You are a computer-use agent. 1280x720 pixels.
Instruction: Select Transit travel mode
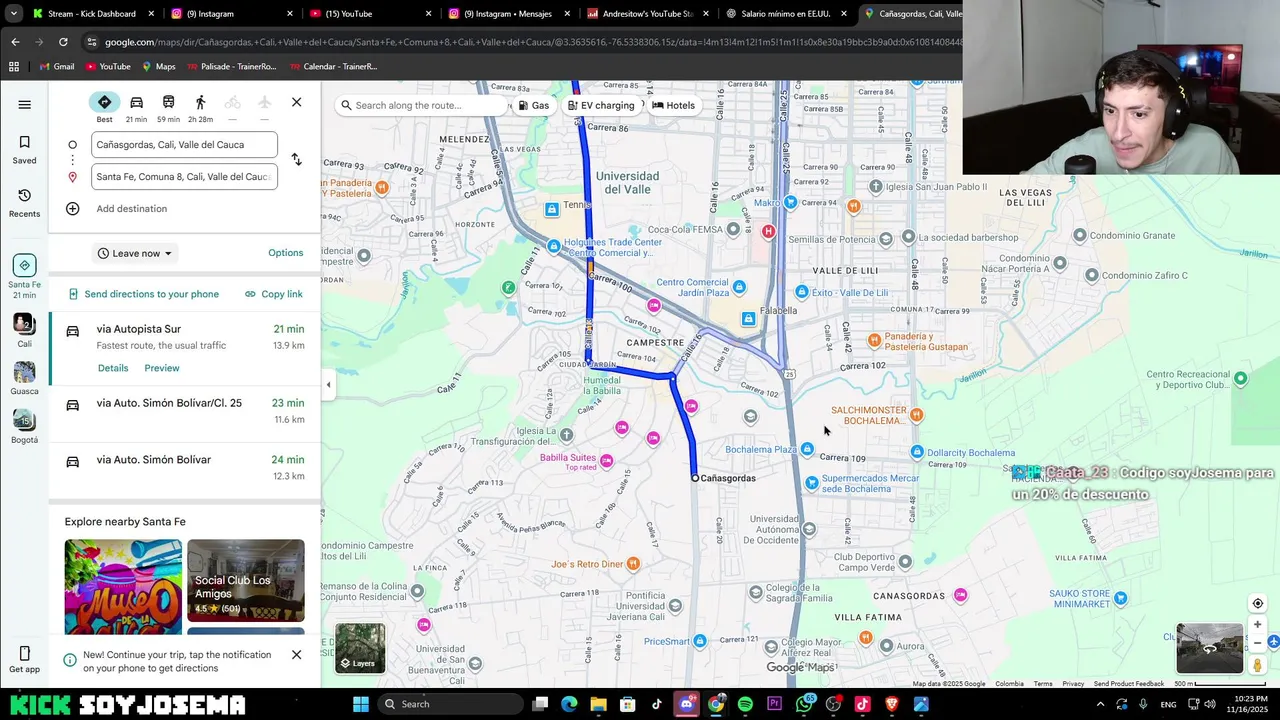tap(168, 108)
